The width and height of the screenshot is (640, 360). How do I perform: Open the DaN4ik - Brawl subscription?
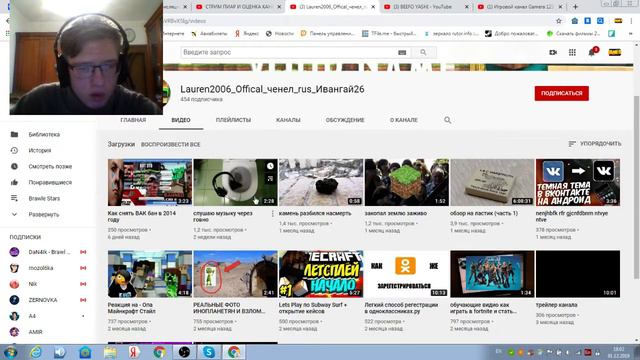click(x=48, y=252)
